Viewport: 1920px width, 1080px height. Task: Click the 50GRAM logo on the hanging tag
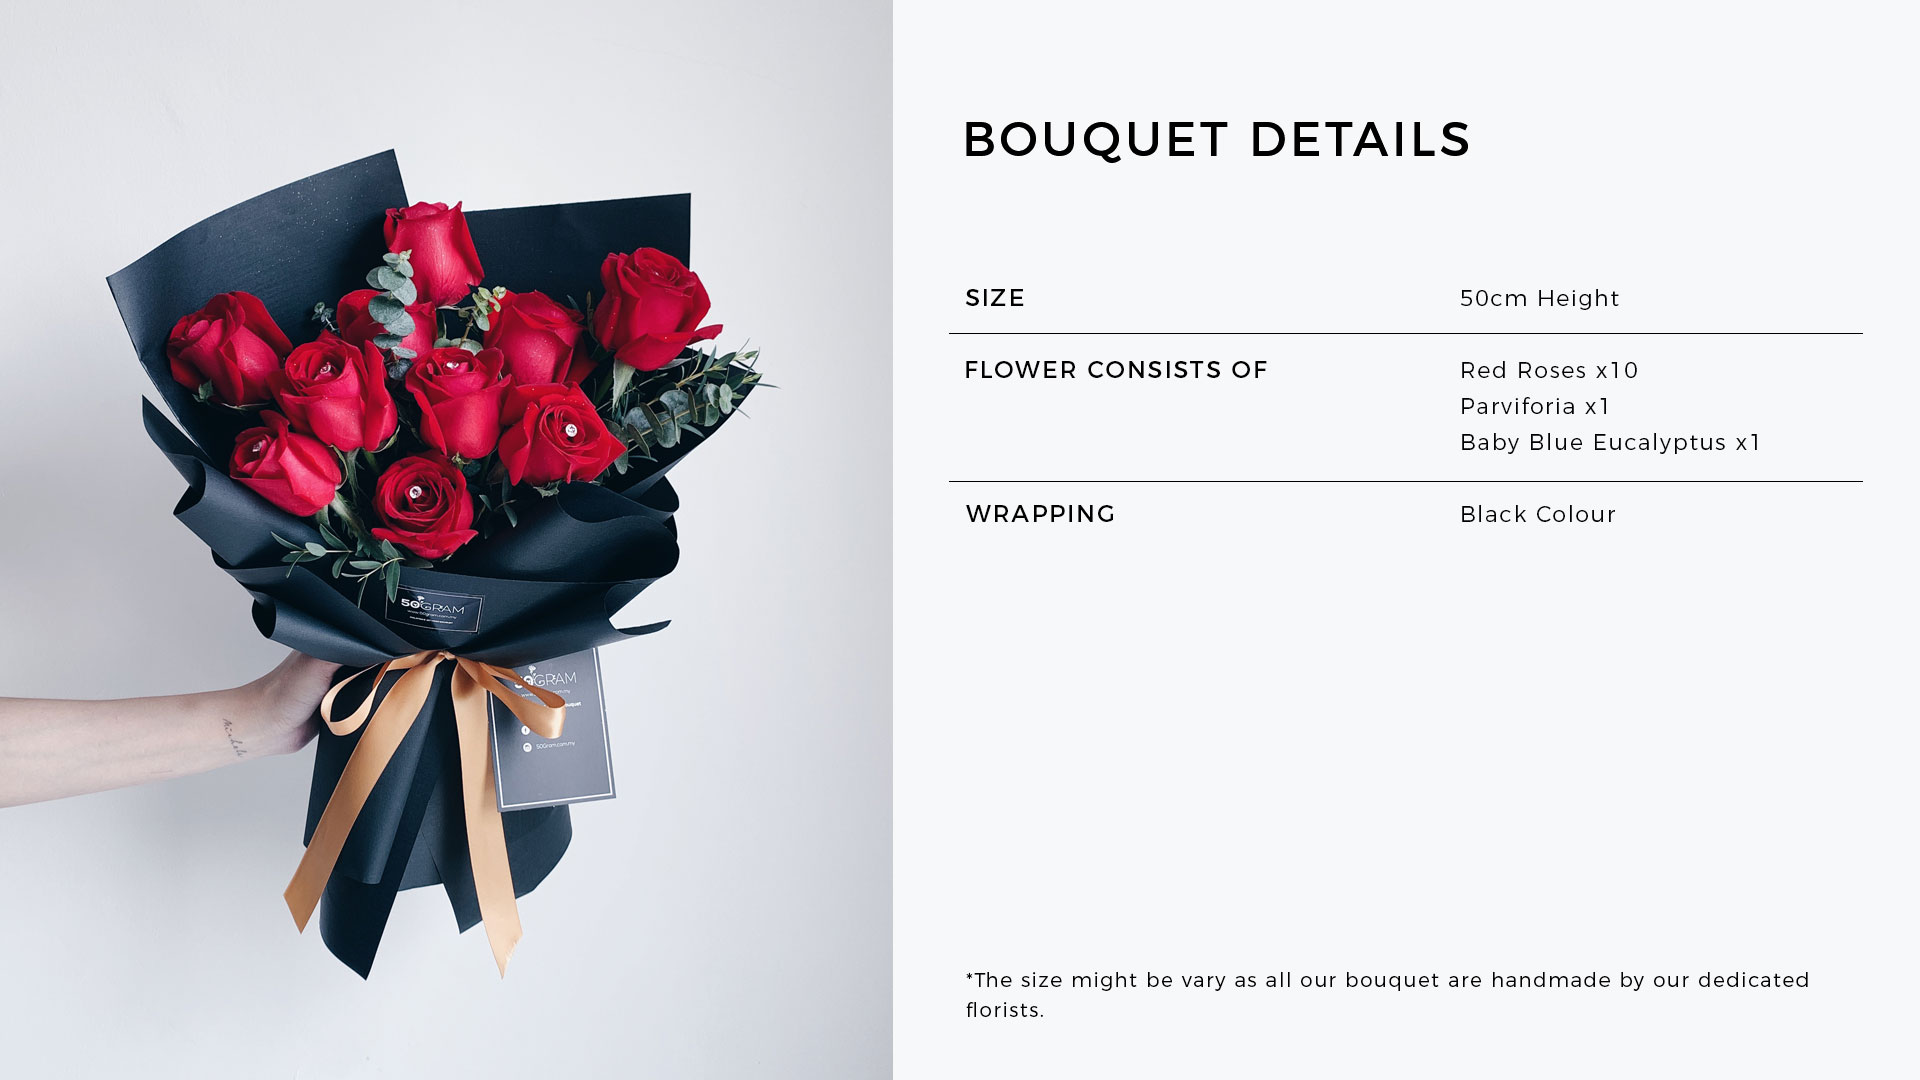point(549,680)
